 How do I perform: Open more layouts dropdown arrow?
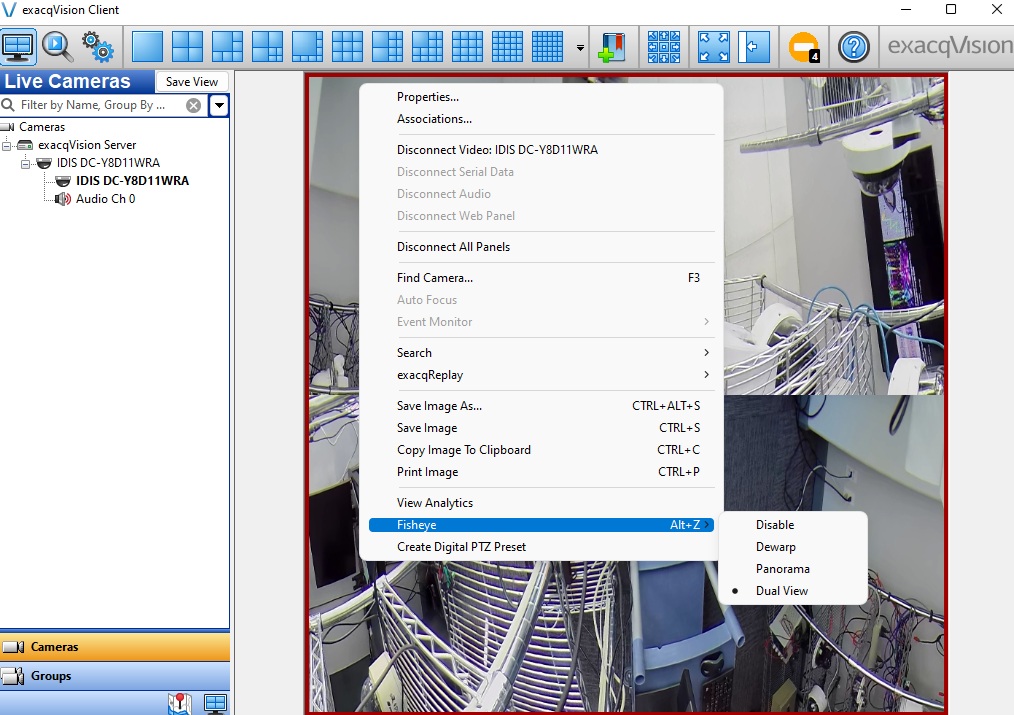[580, 48]
